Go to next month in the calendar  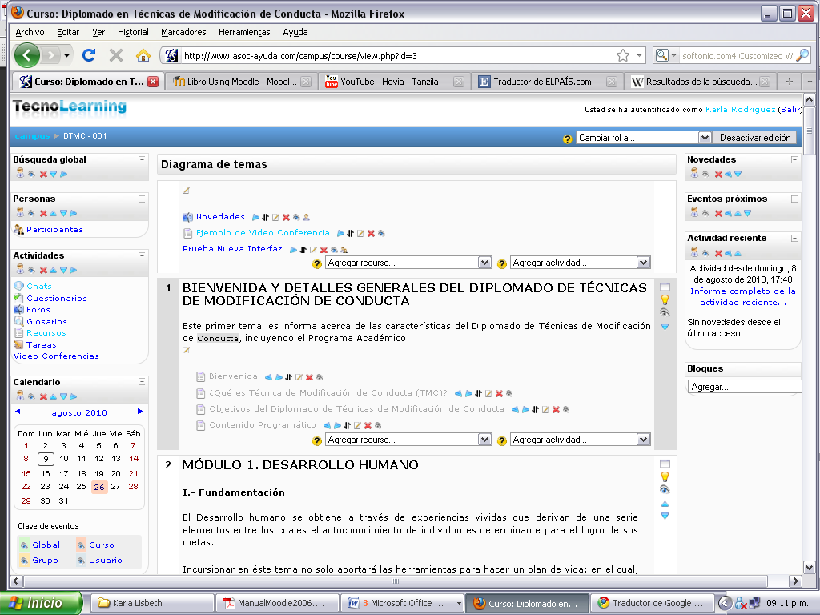tap(140, 411)
